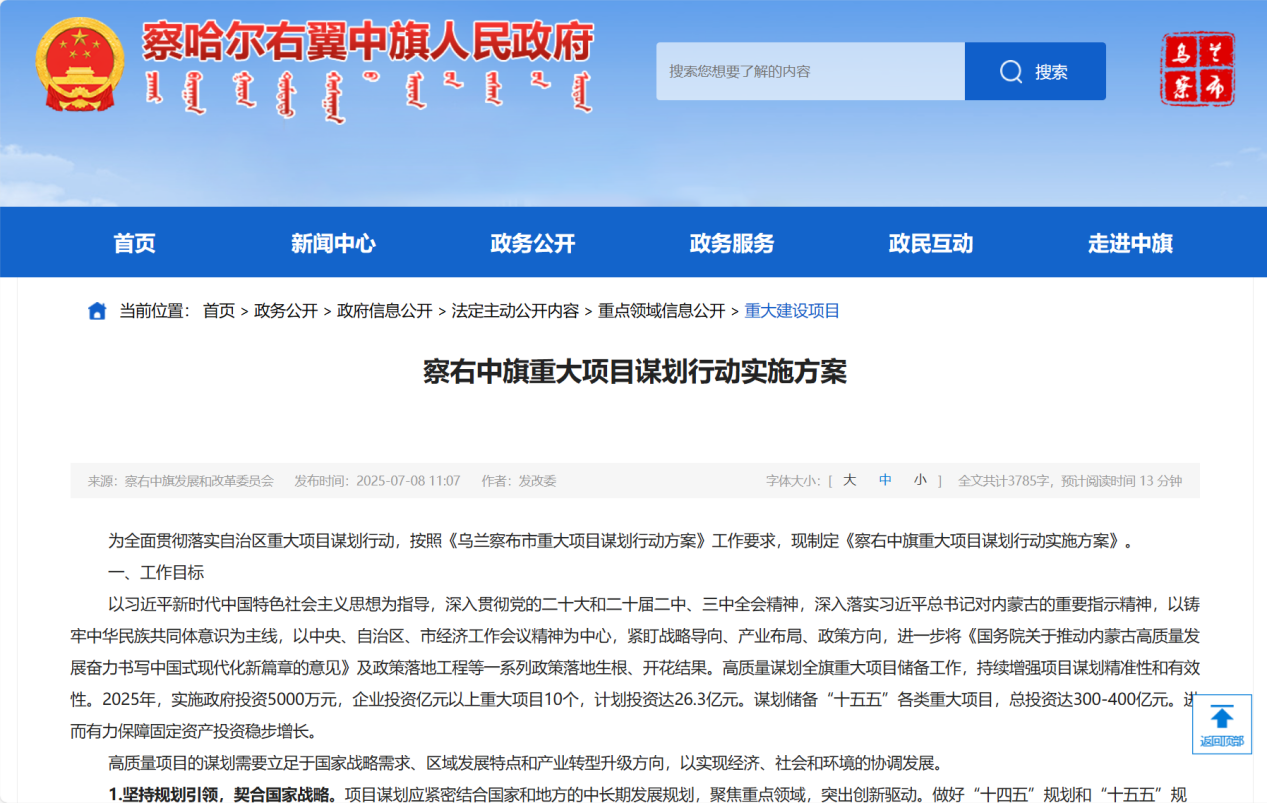
Task: Navigate to 首页 in the top menu
Action: click(x=135, y=242)
